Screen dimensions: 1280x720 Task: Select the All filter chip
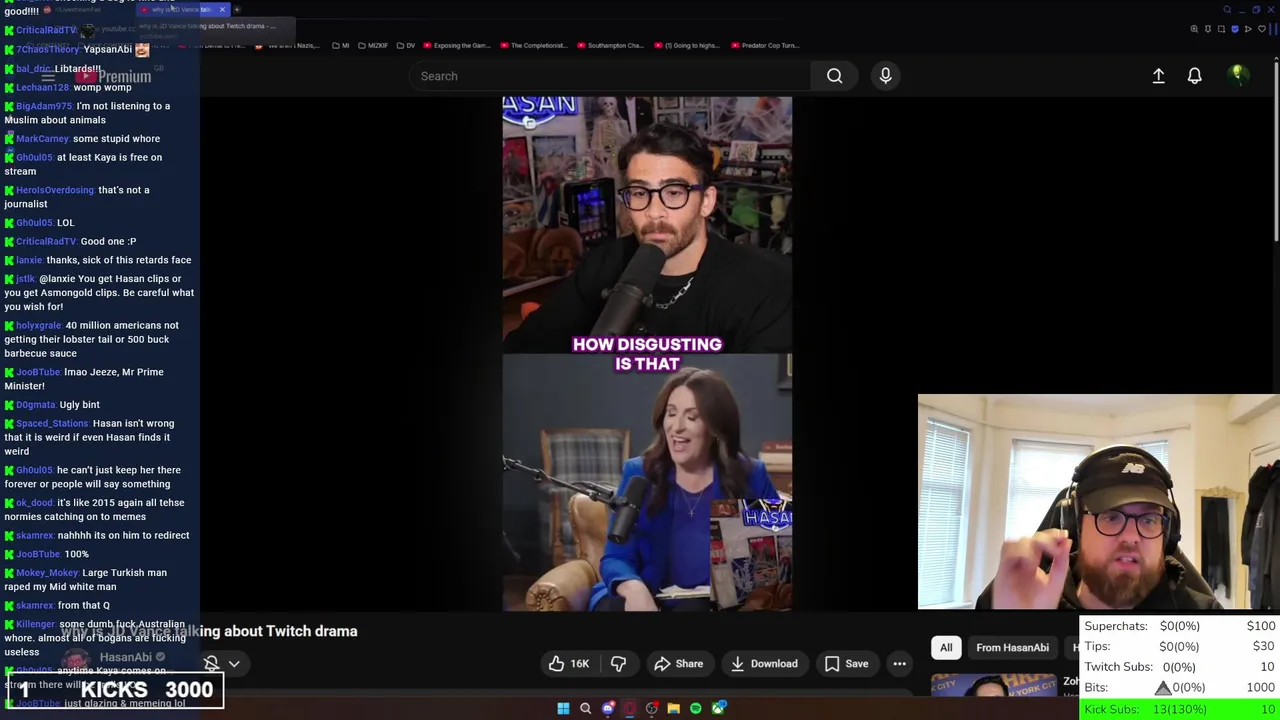coord(946,648)
